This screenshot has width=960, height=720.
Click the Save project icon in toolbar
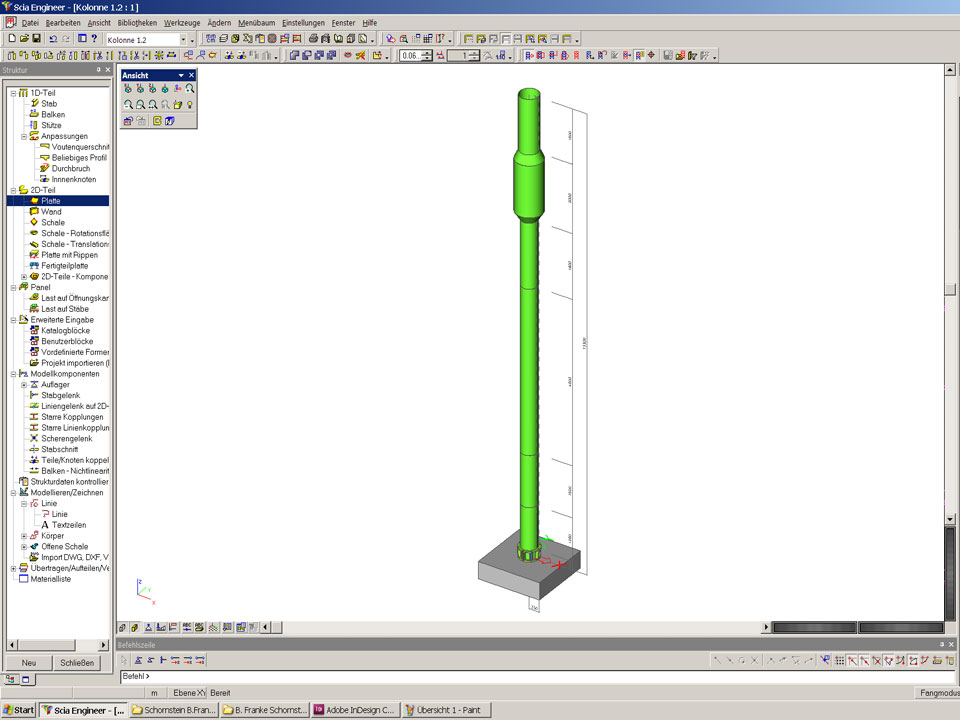click(36, 39)
